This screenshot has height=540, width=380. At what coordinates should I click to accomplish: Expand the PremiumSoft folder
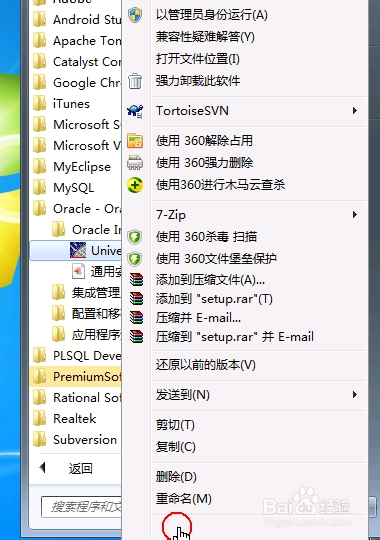click(76, 377)
